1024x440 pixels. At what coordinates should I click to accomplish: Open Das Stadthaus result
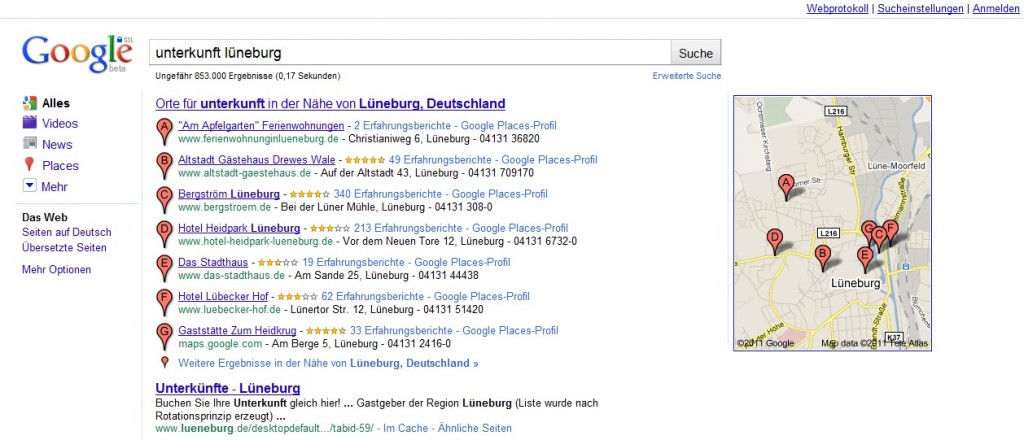click(x=213, y=262)
